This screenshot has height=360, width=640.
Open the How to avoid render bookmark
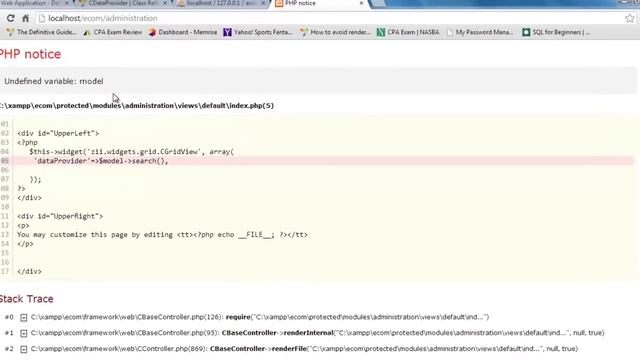coord(335,32)
